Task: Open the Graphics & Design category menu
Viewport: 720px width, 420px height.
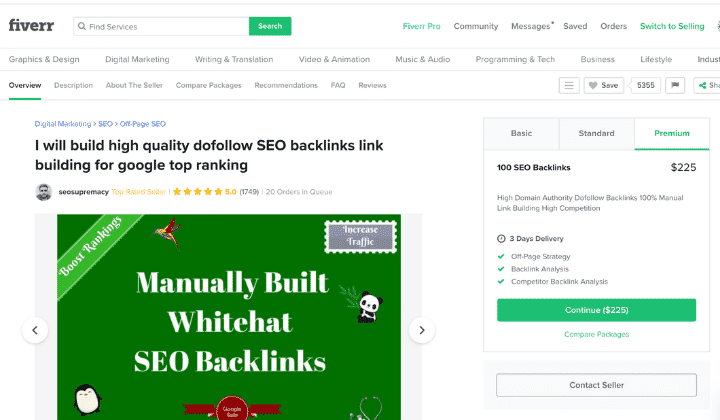Action: (x=44, y=59)
